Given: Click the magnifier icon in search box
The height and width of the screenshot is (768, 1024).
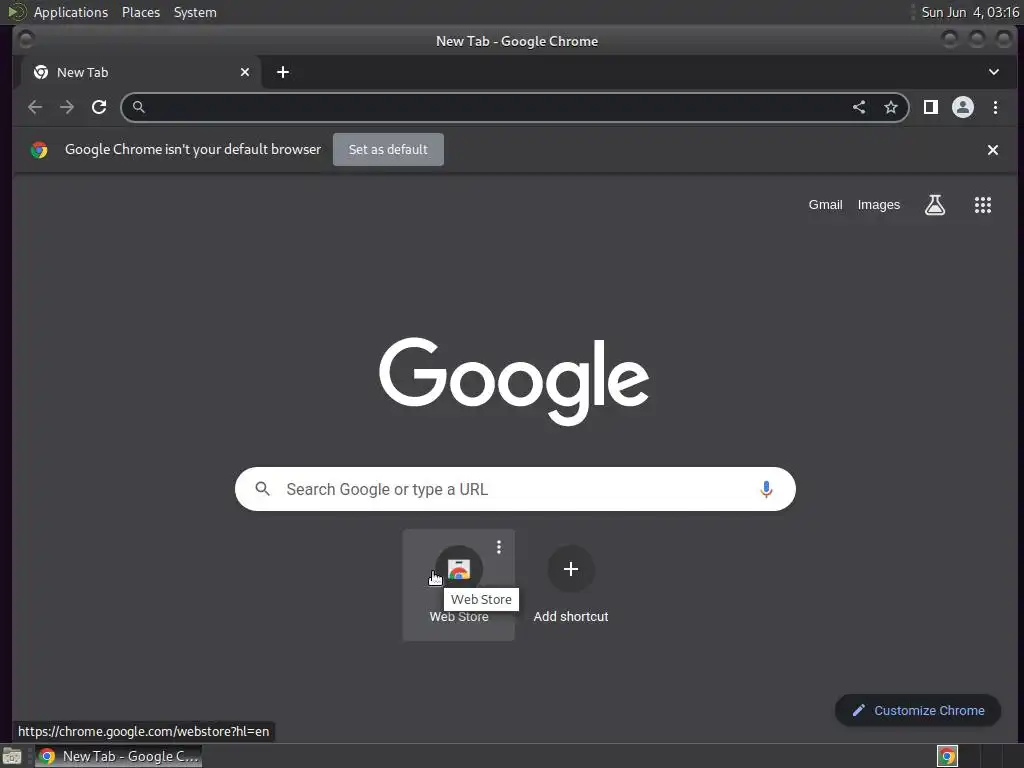Looking at the screenshot, I should click(263, 489).
